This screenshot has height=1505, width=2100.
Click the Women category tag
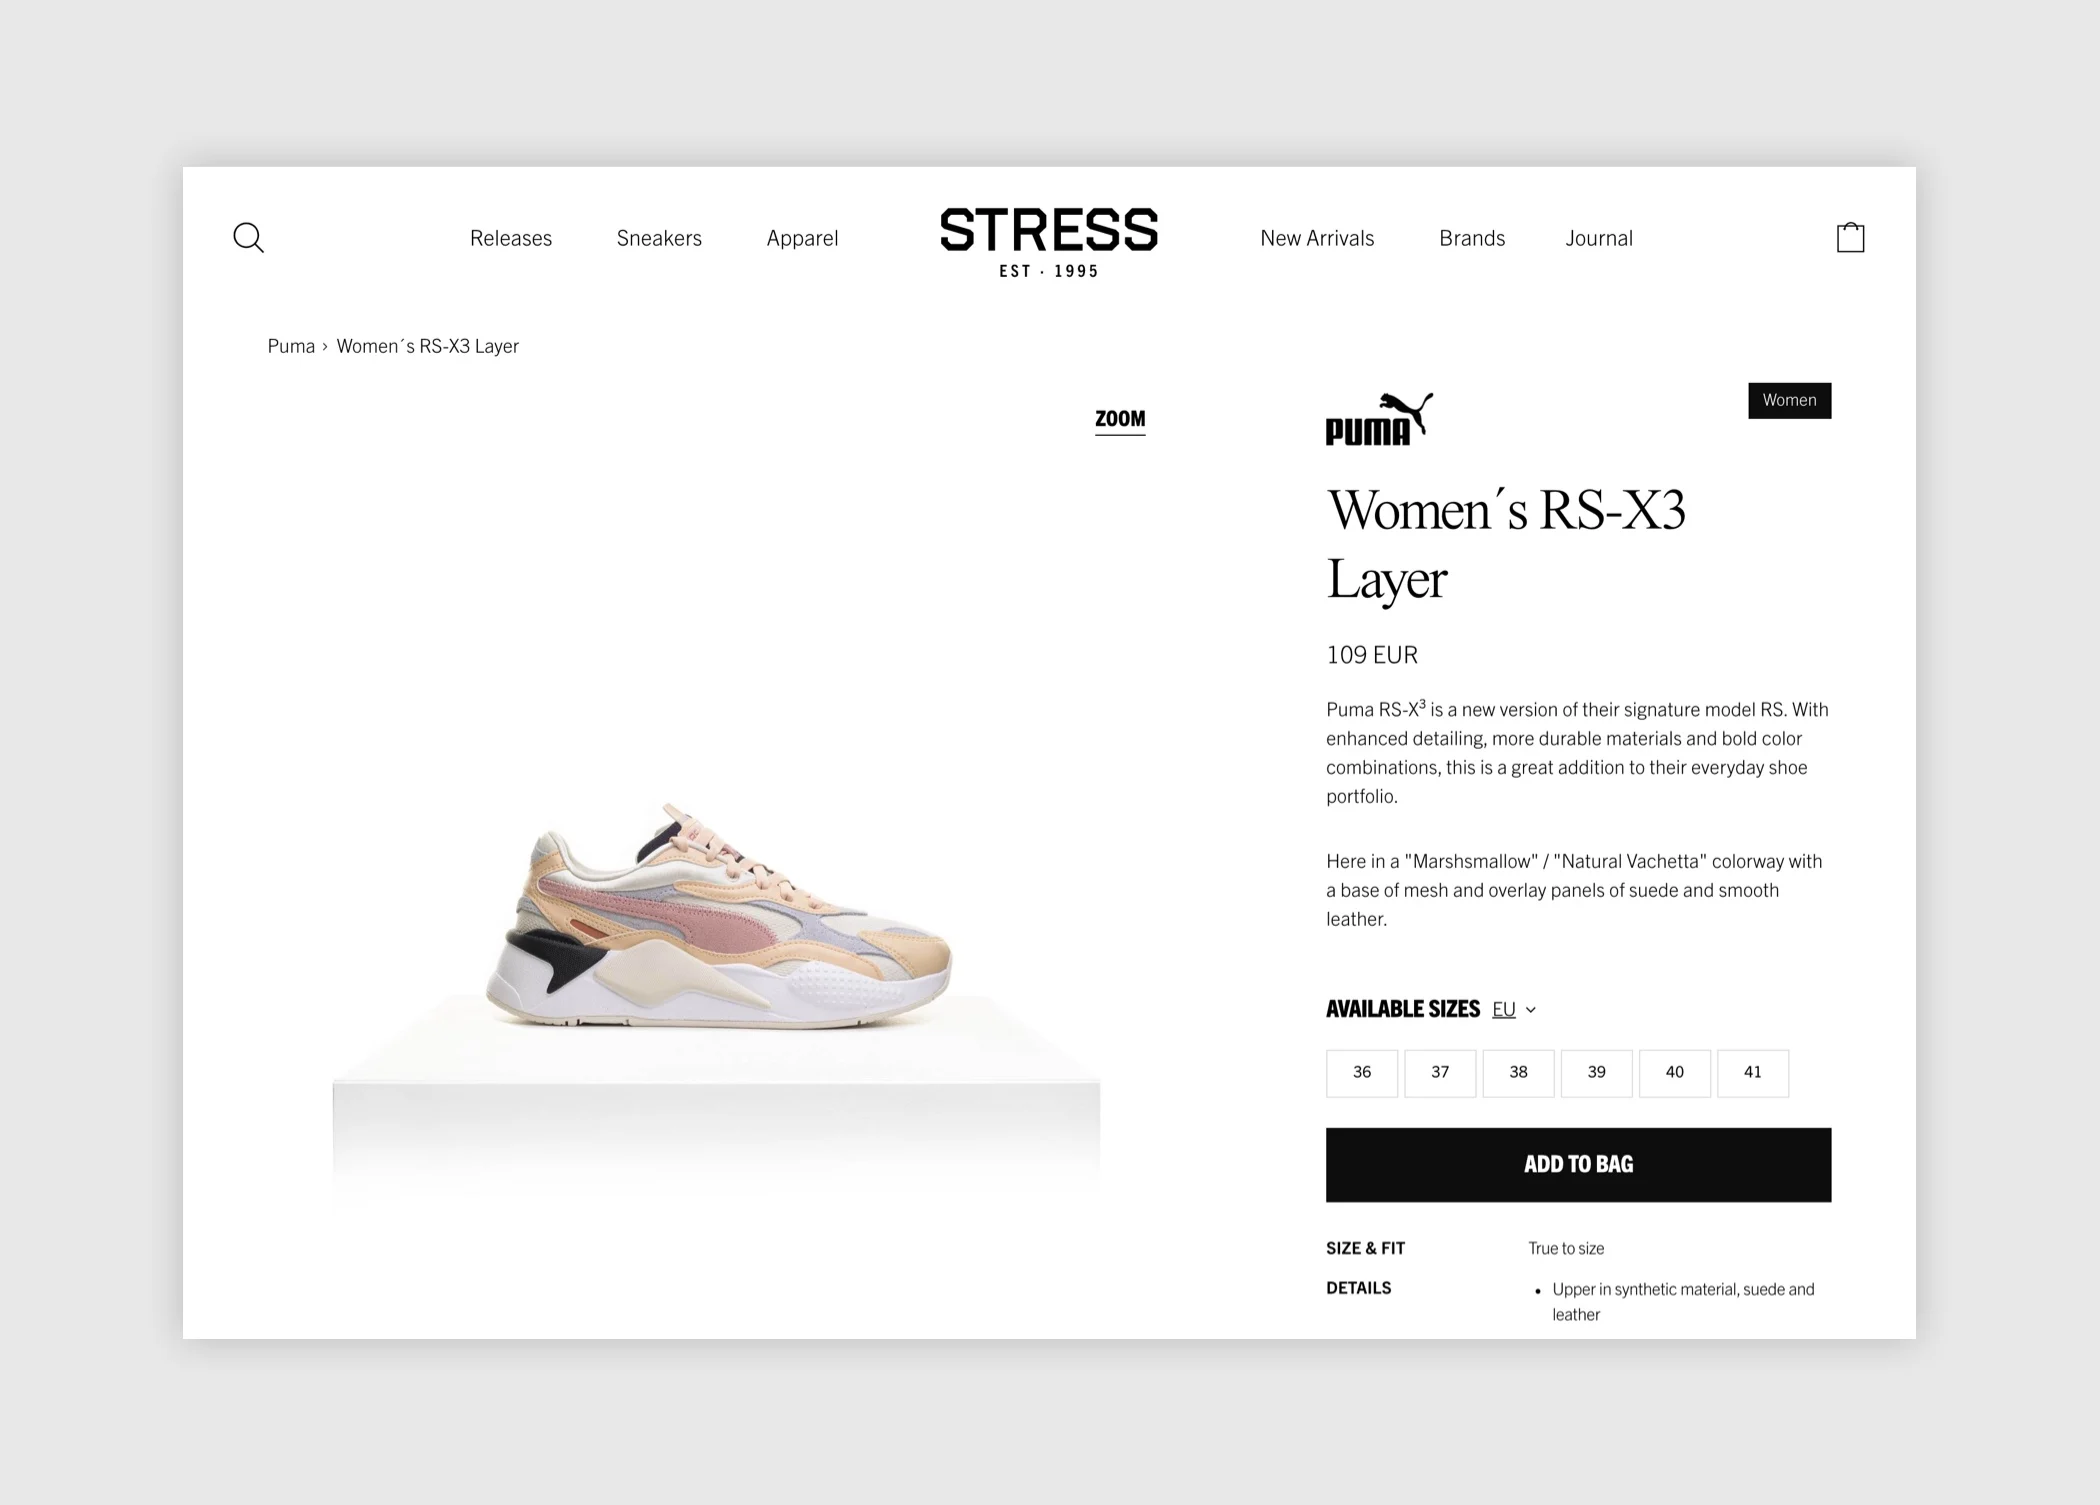click(1789, 401)
